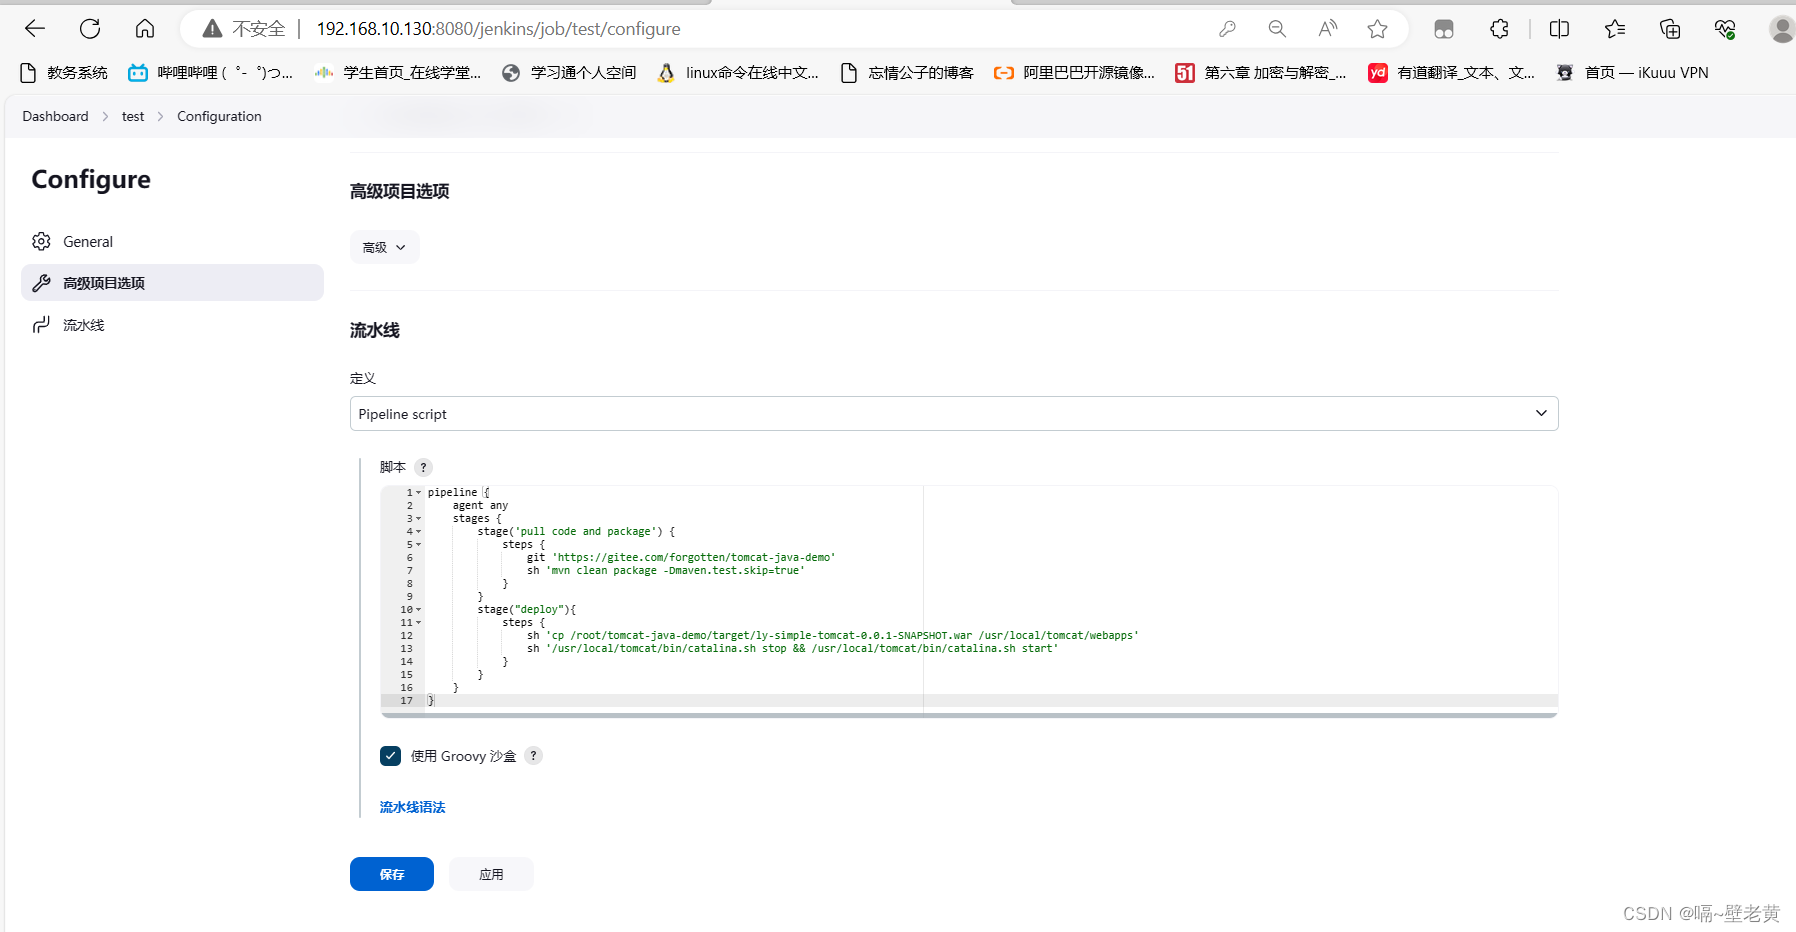
Task: Go to test breadcrumb
Action: pyautogui.click(x=133, y=116)
